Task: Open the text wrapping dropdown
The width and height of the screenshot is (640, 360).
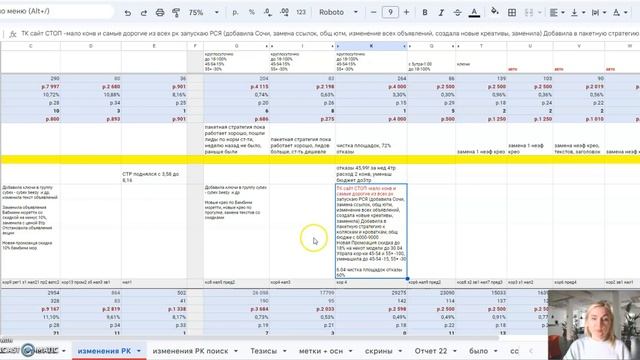Action: 598,13
